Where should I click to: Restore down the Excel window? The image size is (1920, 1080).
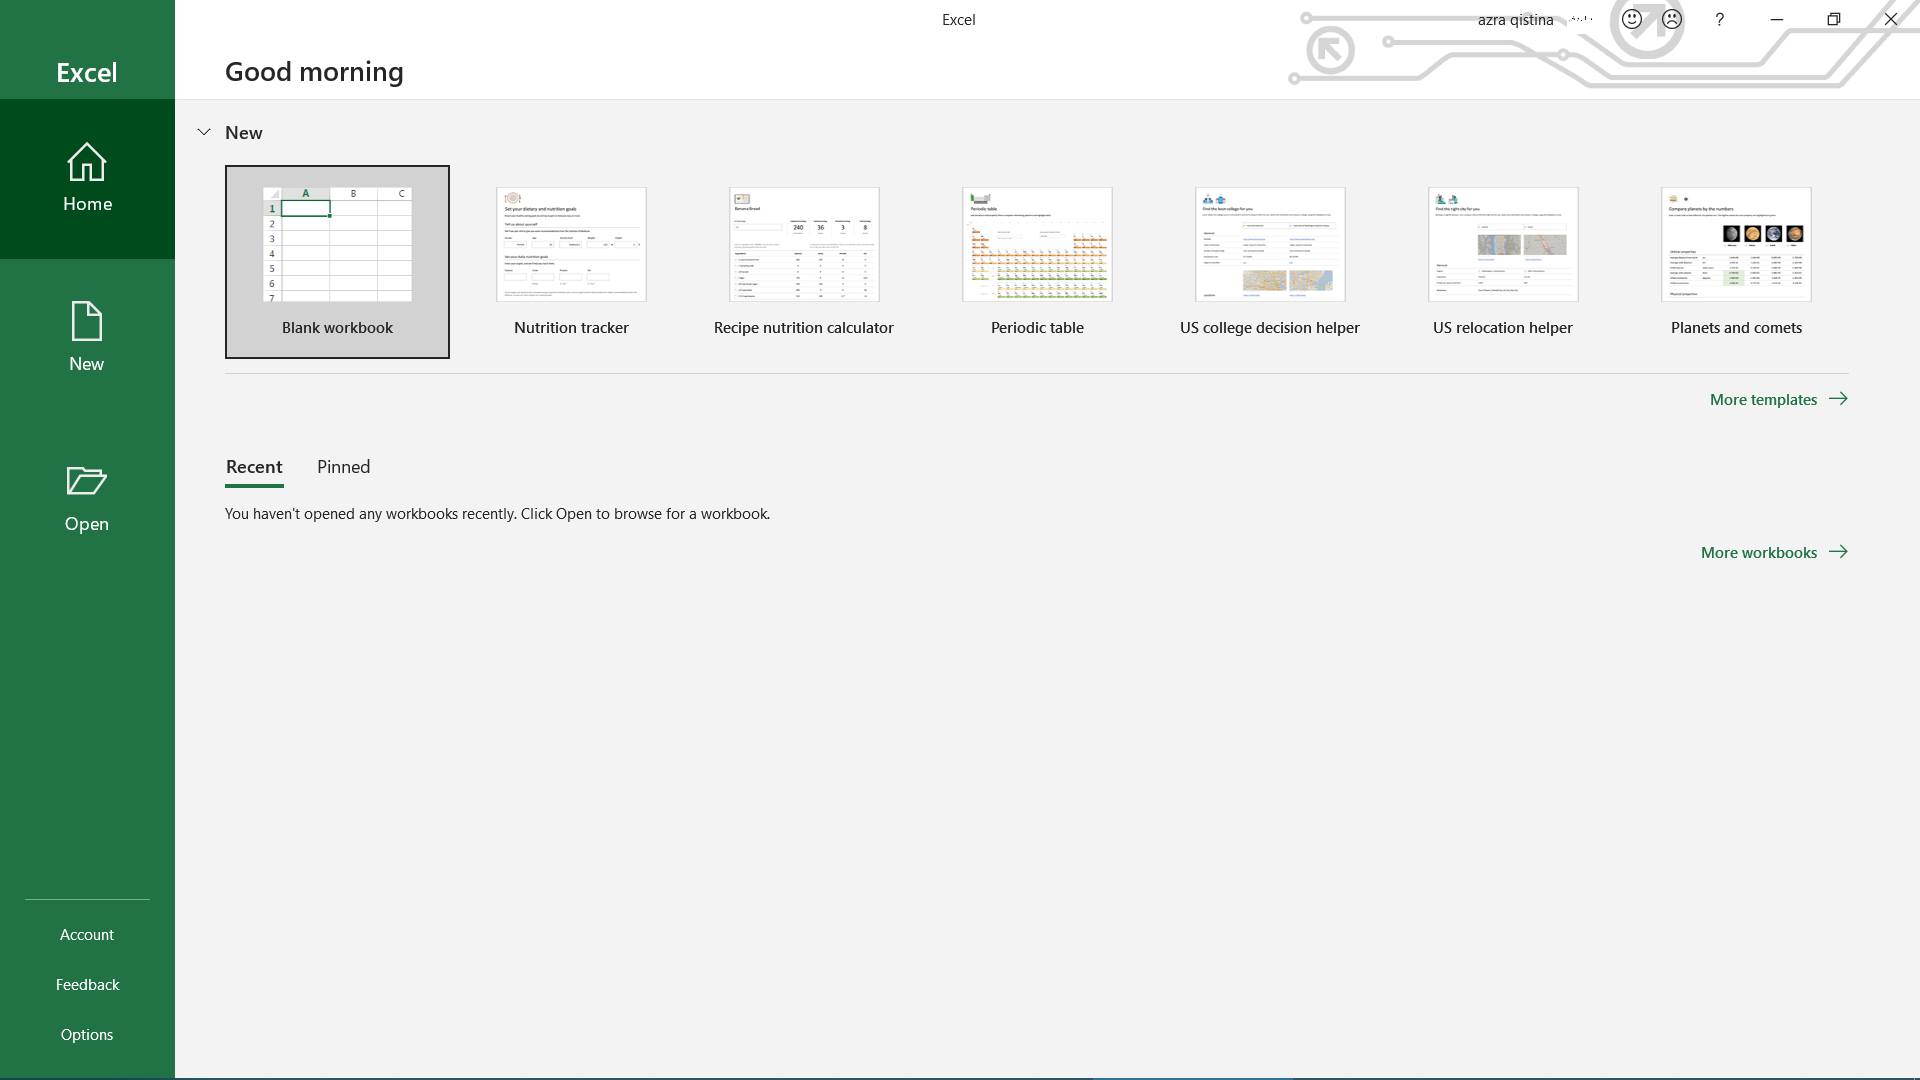click(1834, 19)
